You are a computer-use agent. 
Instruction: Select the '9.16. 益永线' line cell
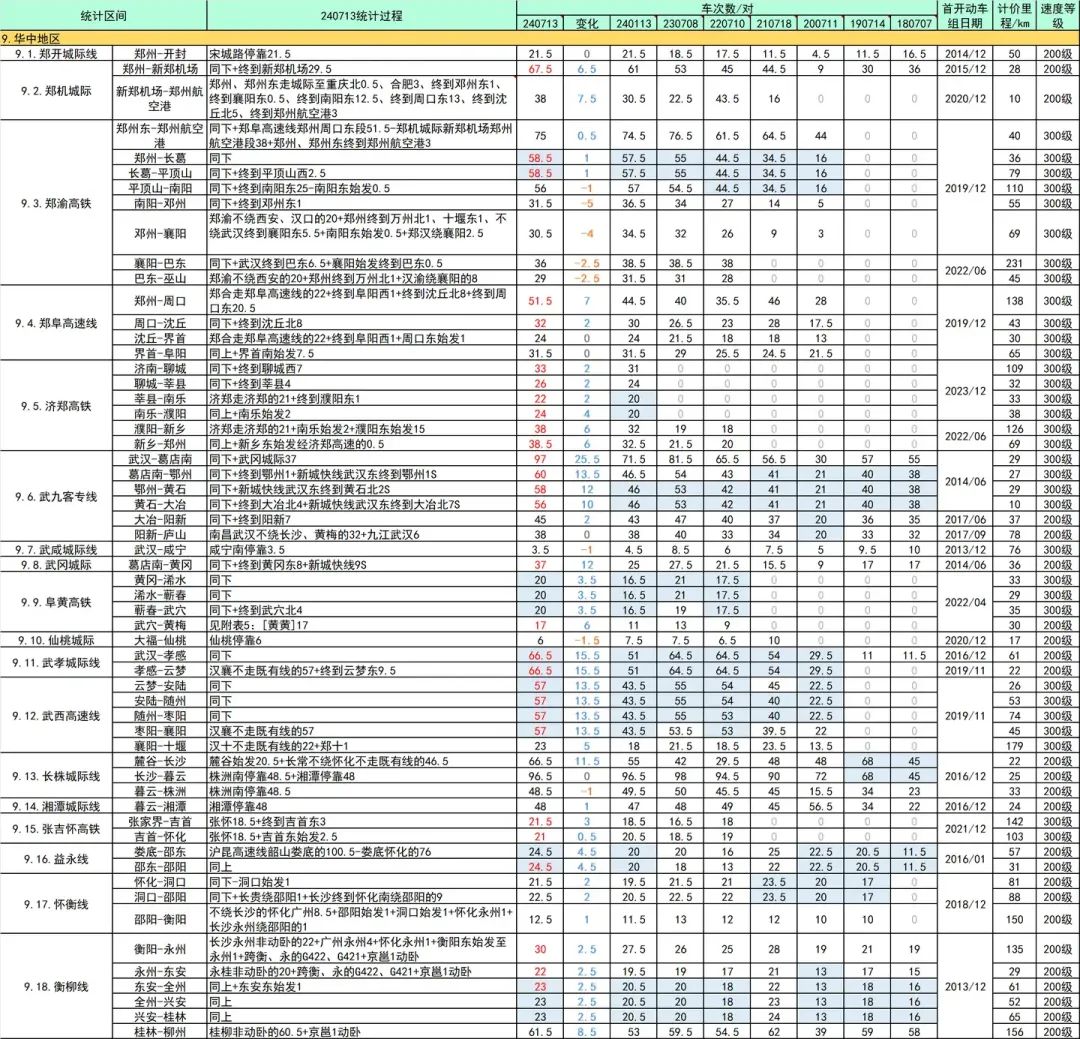[x=56, y=859]
